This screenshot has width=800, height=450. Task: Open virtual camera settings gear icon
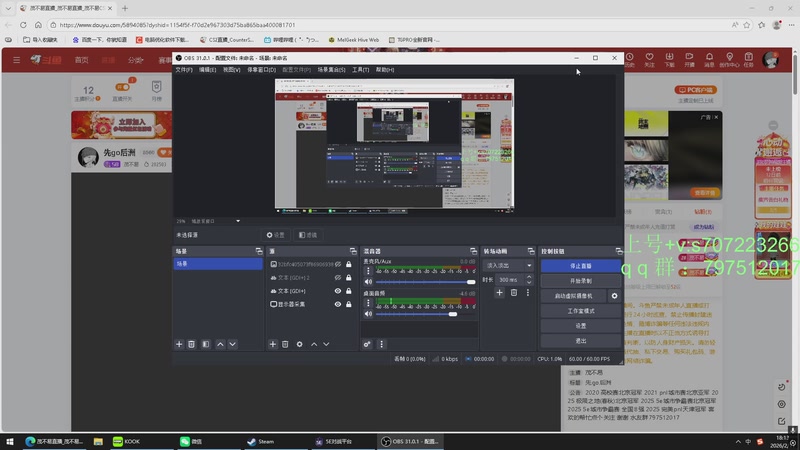tap(614, 296)
